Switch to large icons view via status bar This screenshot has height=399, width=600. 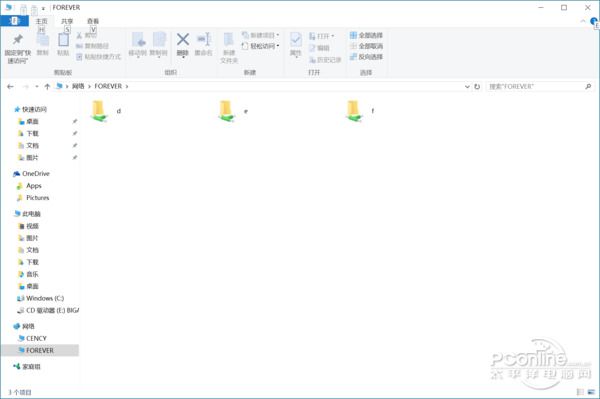(x=592, y=392)
